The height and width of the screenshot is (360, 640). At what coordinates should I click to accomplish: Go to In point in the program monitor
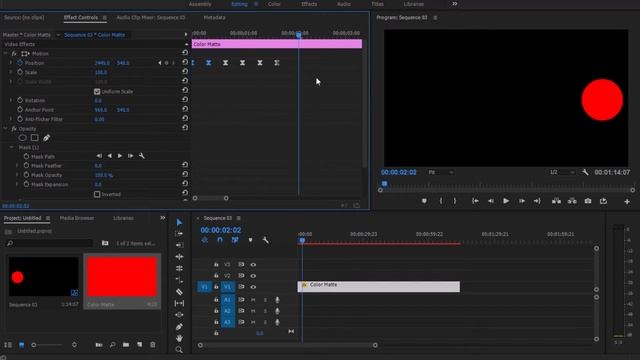[475, 201]
